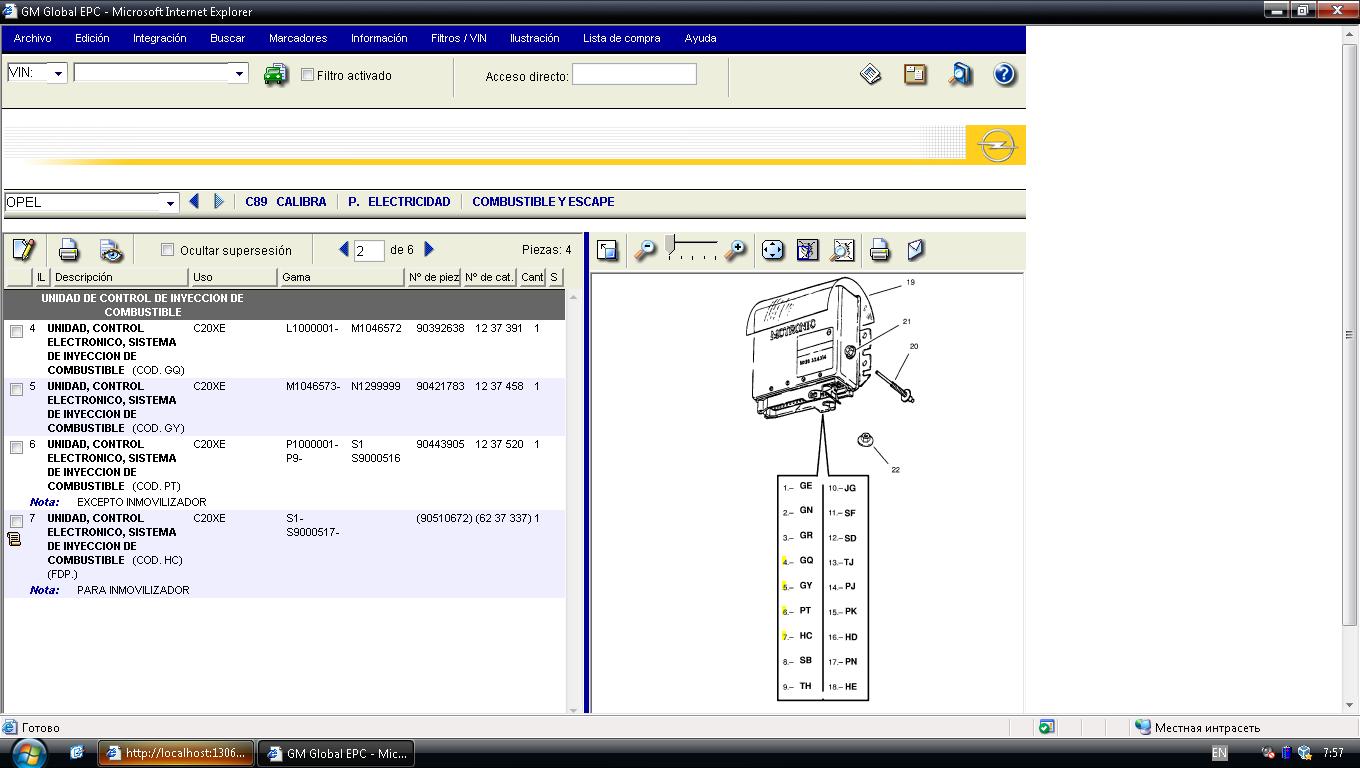
Task: Click the Gama column header
Action: (x=341, y=277)
